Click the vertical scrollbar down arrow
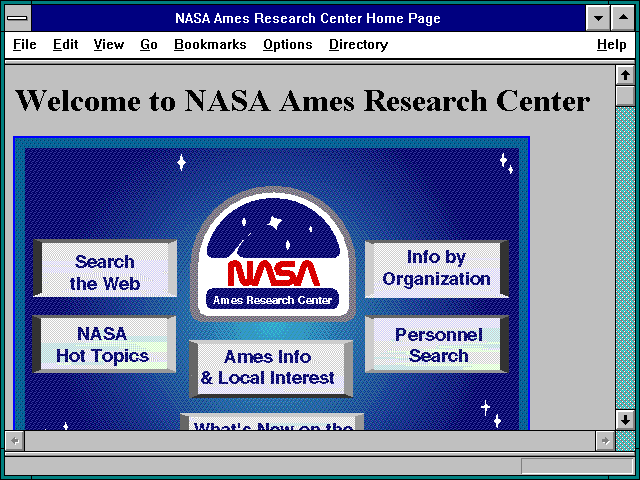Image resolution: width=640 pixels, height=480 pixels. [x=625, y=420]
